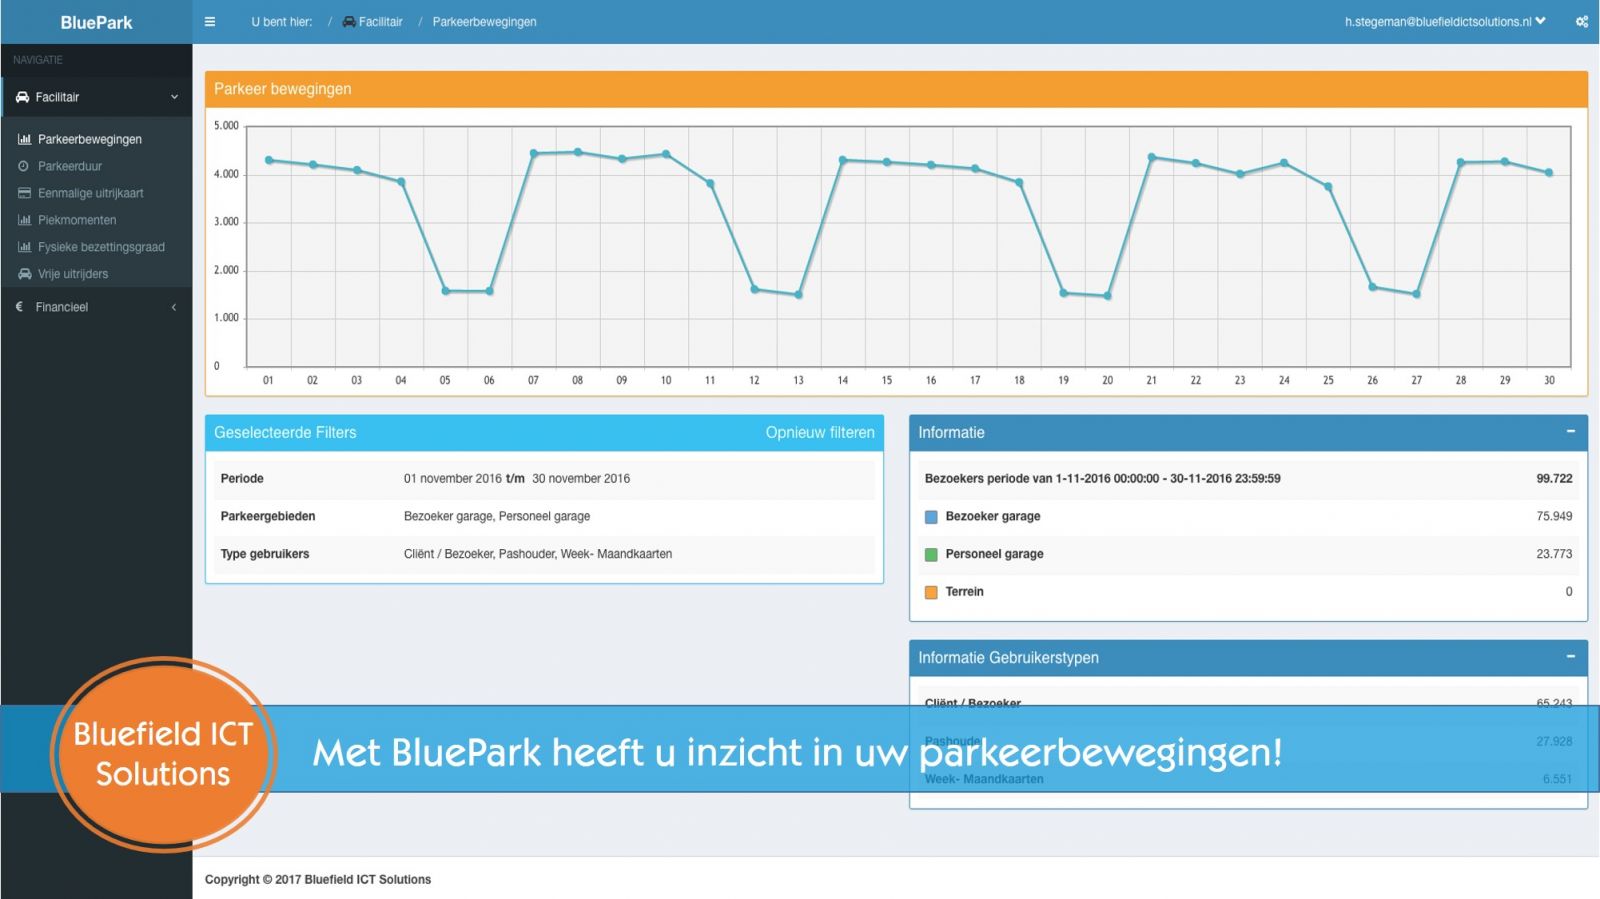Open Parkeerbewegingen in the sidebar
Viewport: 1600px width, 899px height.
[90, 139]
